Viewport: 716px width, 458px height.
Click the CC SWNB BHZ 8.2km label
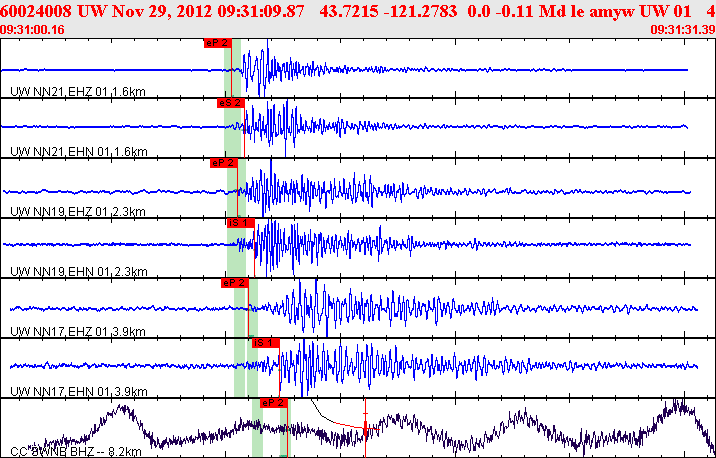[x=76, y=452]
